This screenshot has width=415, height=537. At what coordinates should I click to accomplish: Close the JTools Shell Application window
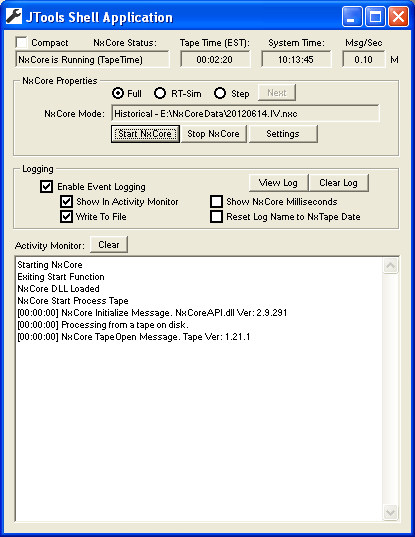coord(398,16)
